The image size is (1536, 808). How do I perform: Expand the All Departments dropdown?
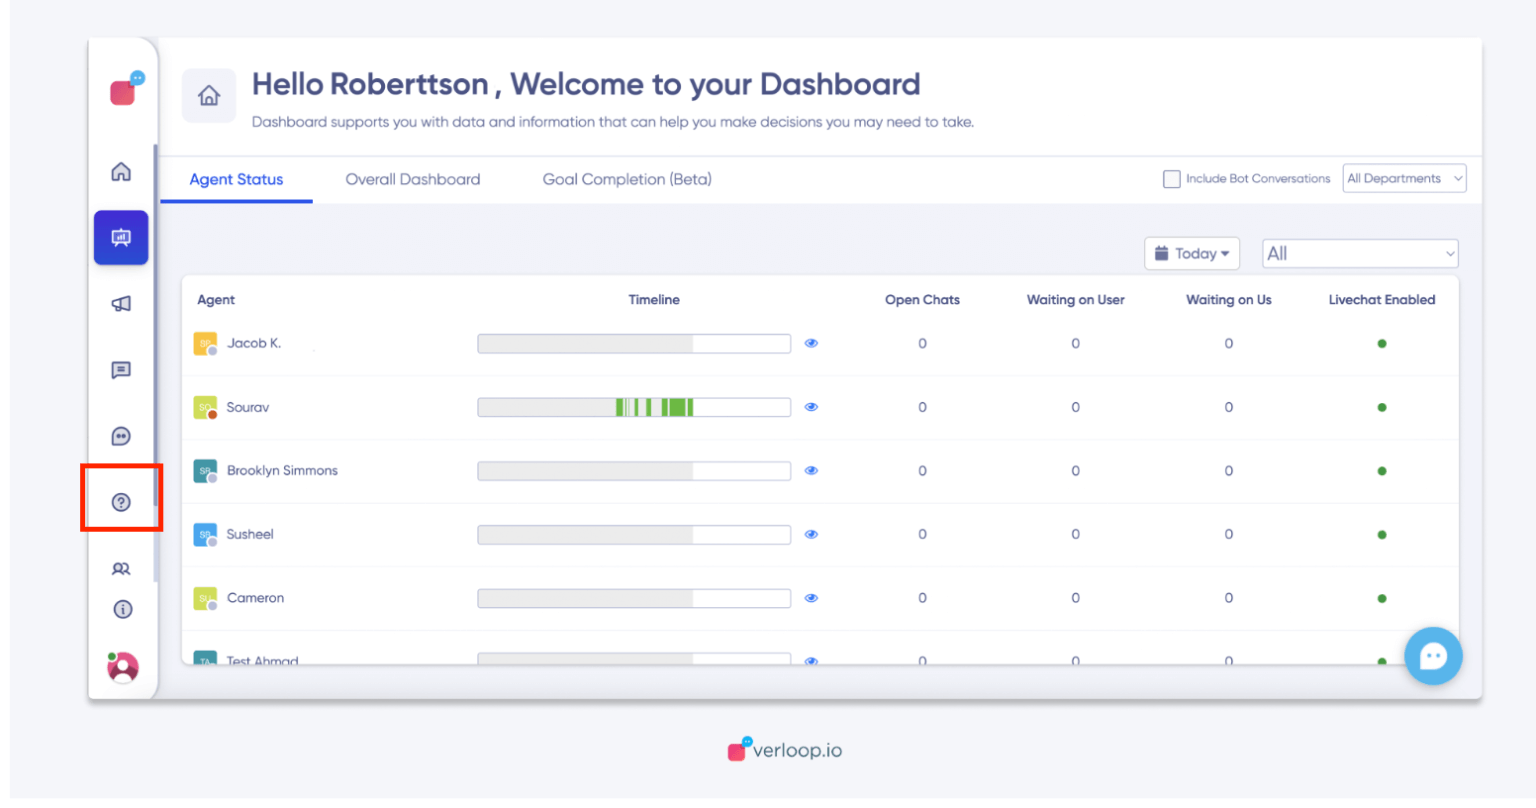[x=1404, y=179]
